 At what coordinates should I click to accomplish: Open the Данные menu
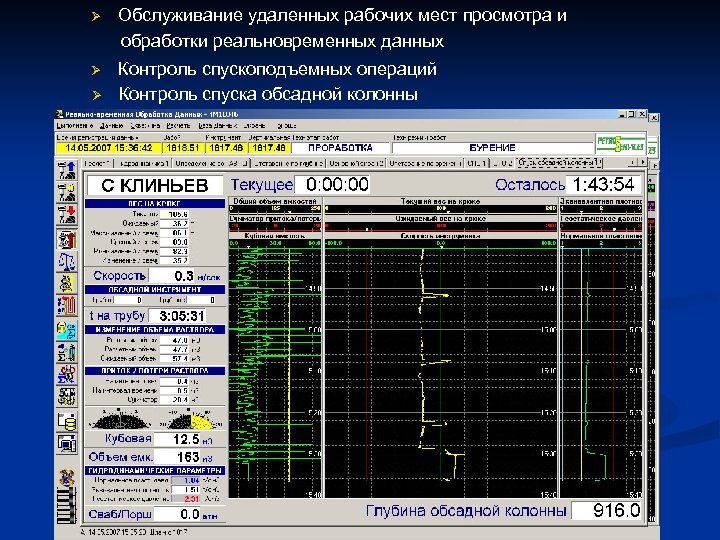pyautogui.click(x=112, y=125)
